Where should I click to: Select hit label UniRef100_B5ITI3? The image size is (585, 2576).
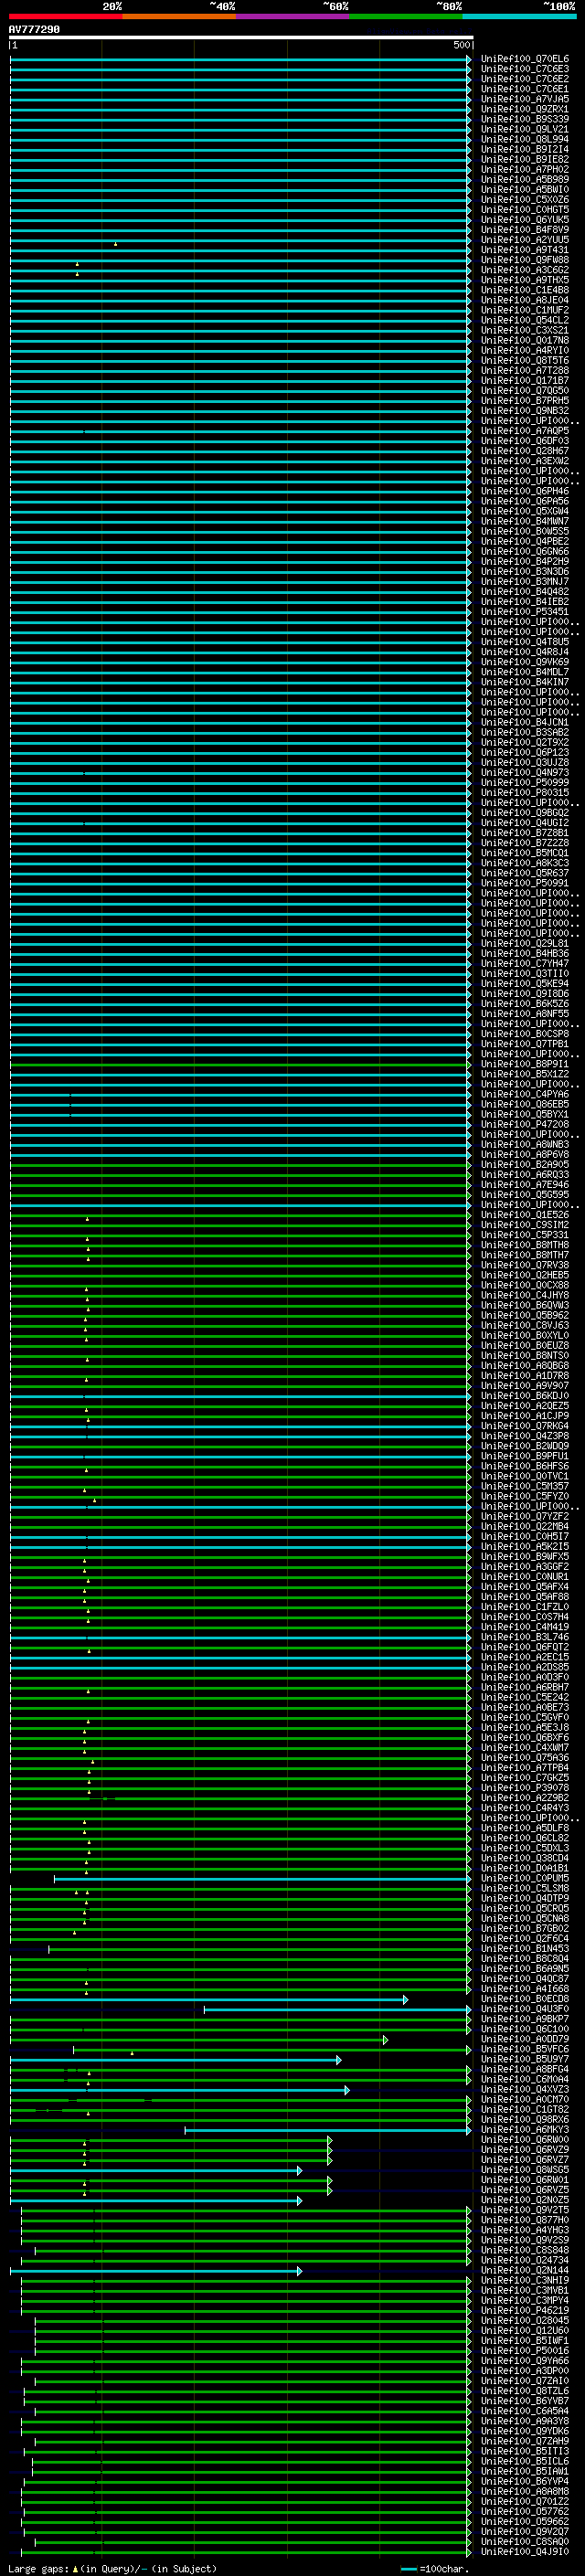pos(525,2451)
